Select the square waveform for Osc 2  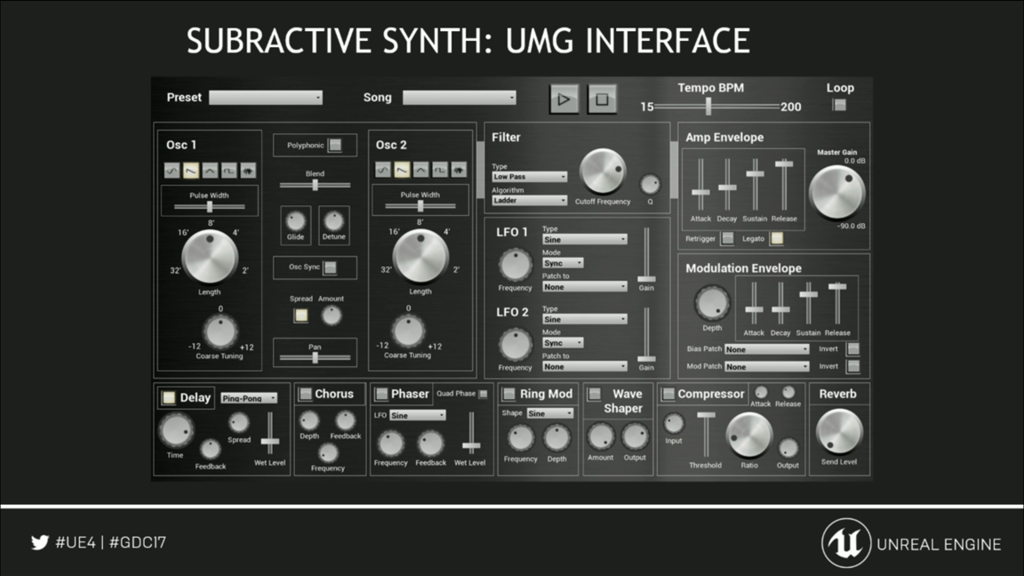coord(440,170)
